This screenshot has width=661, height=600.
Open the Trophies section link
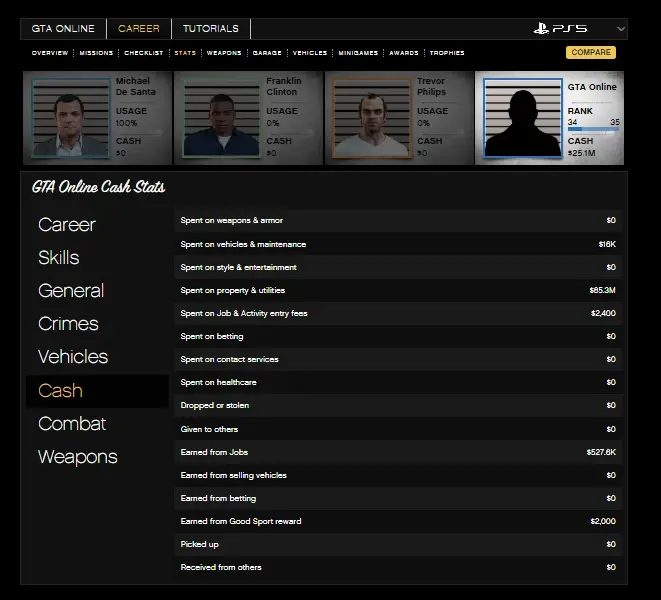(447, 53)
